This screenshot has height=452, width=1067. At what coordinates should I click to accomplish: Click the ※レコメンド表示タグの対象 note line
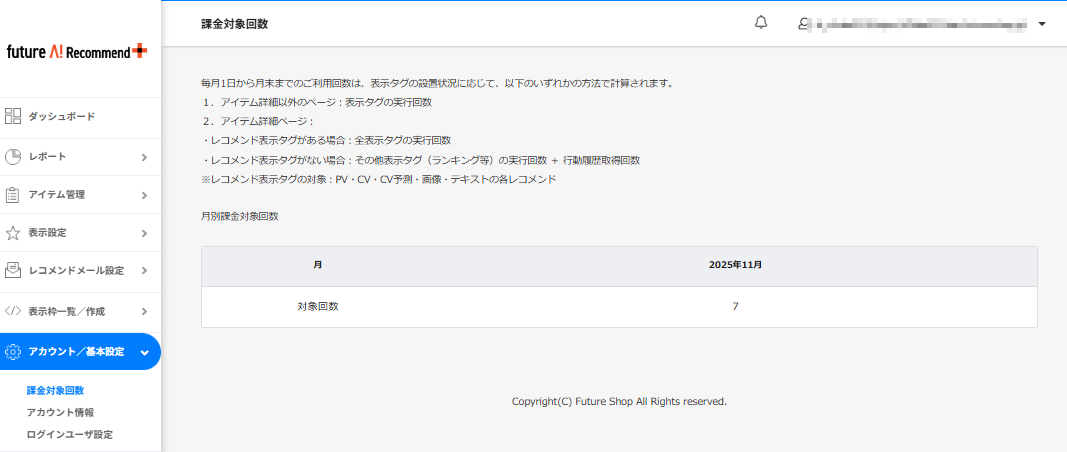point(378,179)
